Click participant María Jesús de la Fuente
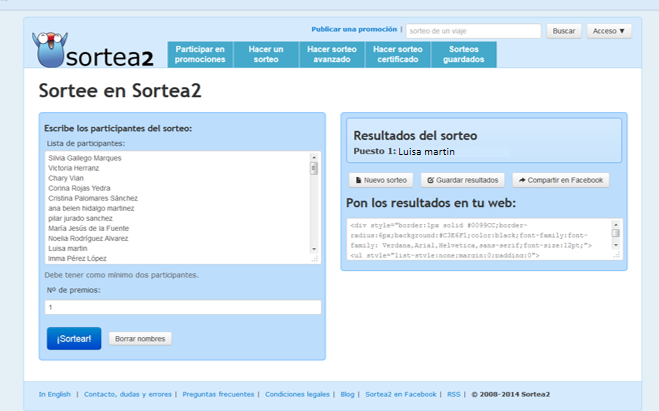659x411 pixels. tap(88, 229)
